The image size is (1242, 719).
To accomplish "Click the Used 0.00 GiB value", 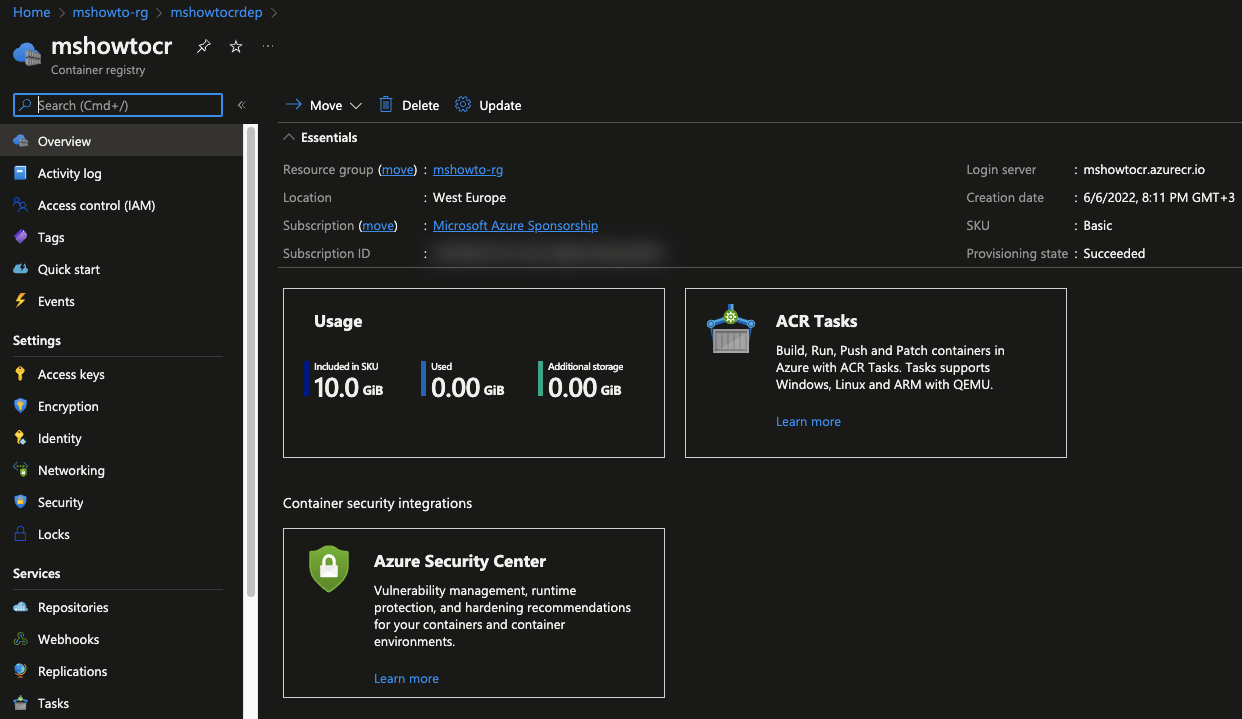I will tap(467, 388).
